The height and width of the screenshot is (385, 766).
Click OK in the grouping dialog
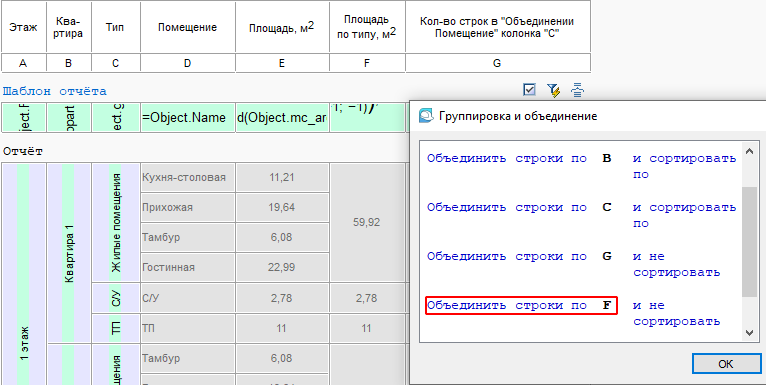725,364
